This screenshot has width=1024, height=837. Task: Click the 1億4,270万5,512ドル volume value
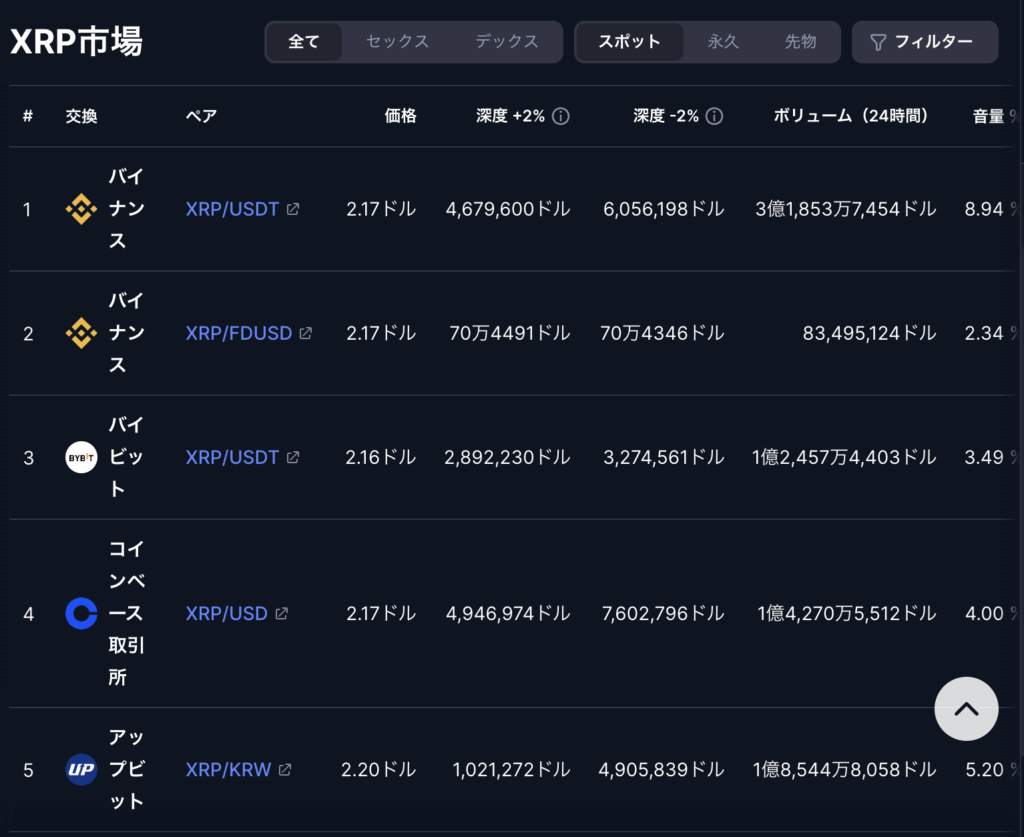846,613
